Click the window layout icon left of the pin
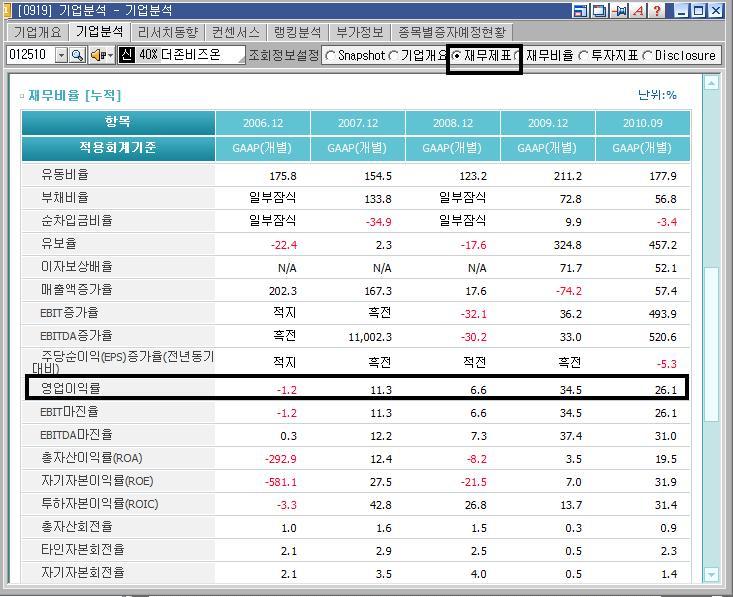Image resolution: width=733 pixels, height=597 pixels. tap(581, 11)
